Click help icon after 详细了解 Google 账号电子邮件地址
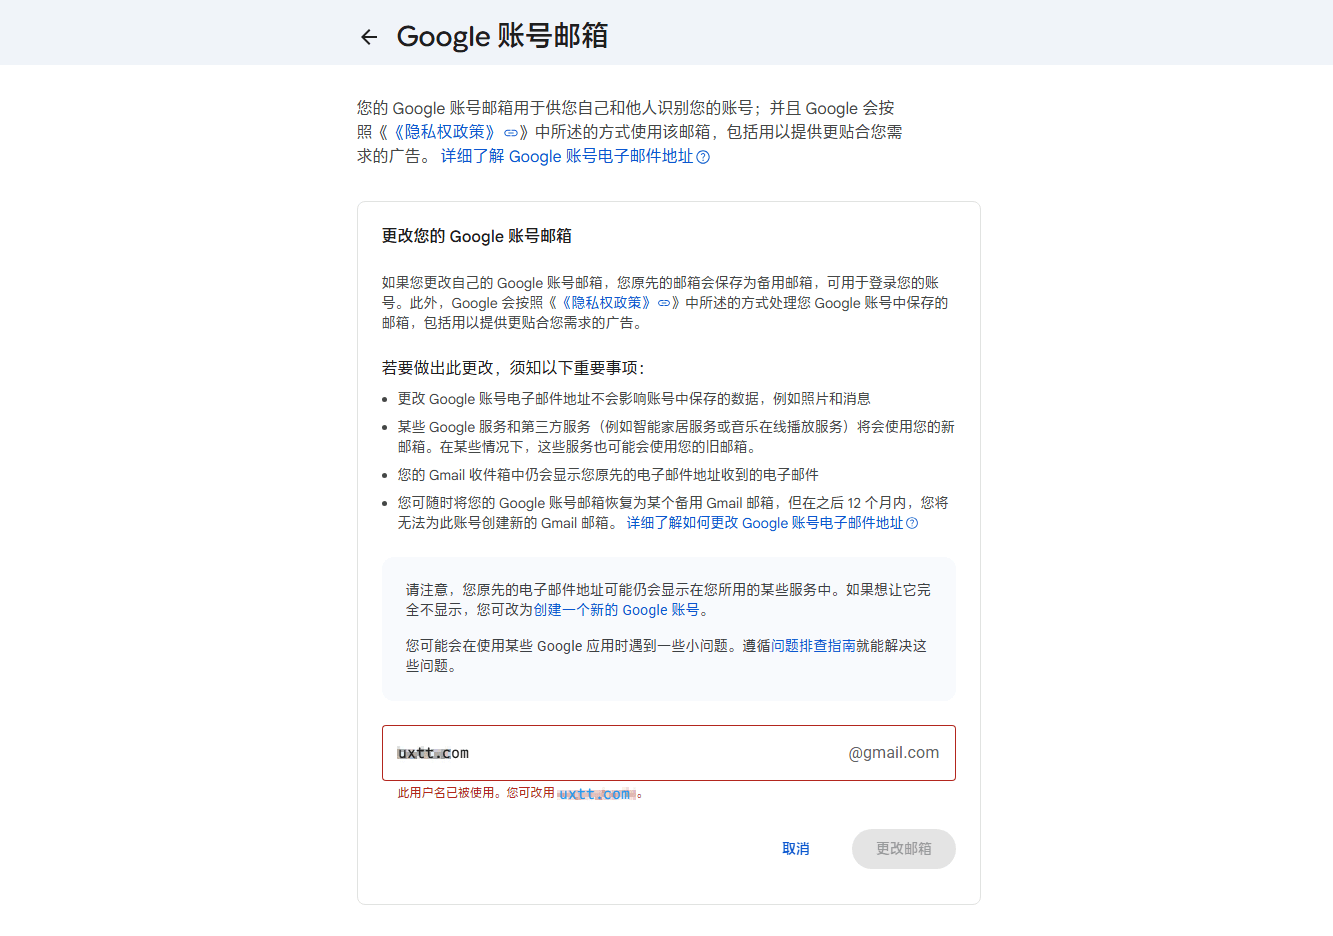 pos(703,157)
